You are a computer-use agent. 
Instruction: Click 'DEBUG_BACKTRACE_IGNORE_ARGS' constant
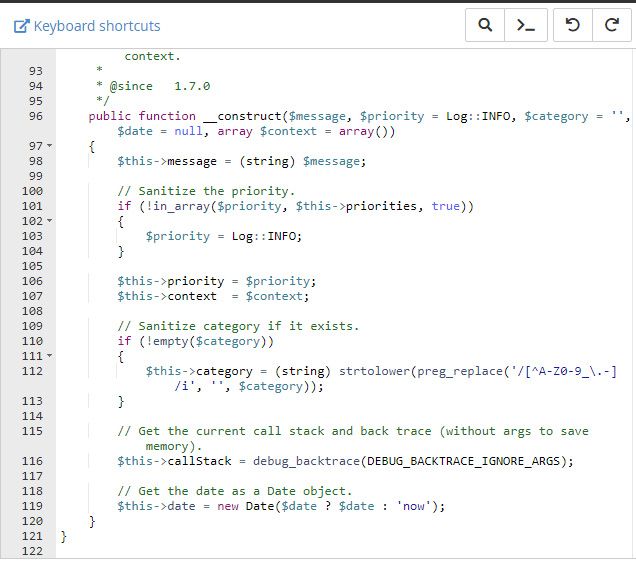pos(463,461)
